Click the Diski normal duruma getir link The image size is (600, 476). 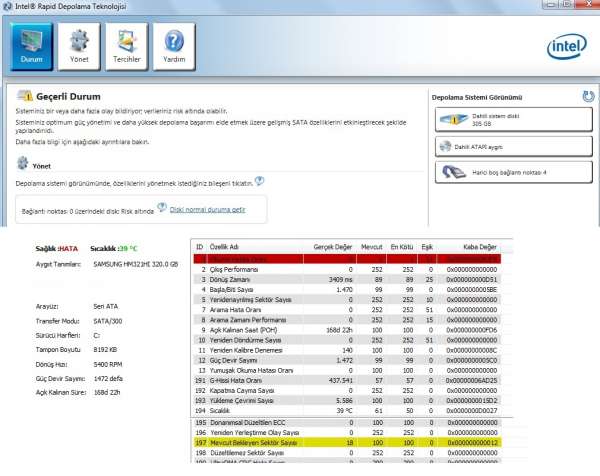pos(207,210)
